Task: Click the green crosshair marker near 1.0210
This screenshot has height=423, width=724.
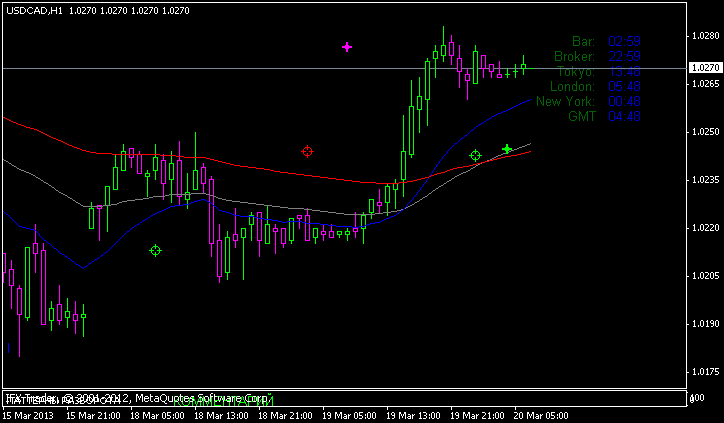Action: [155, 250]
